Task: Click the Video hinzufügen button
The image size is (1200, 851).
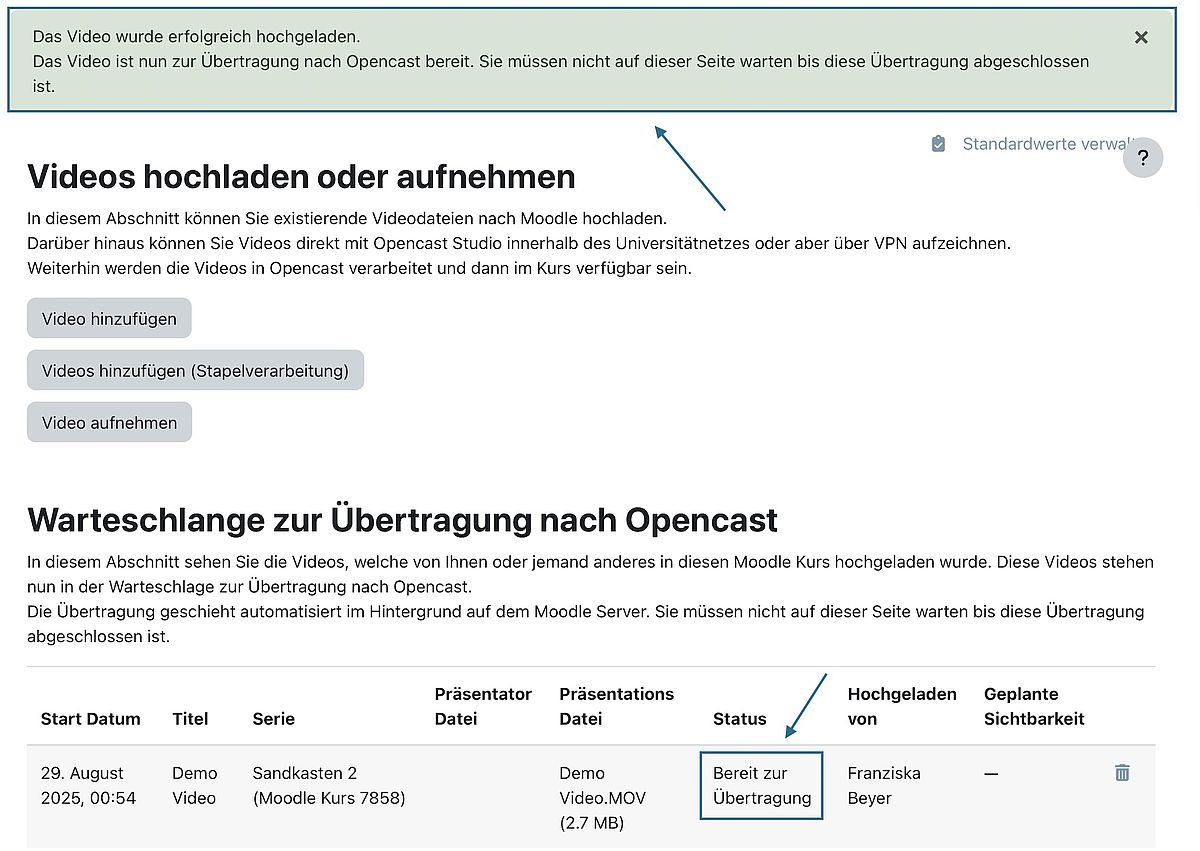Action: [109, 319]
